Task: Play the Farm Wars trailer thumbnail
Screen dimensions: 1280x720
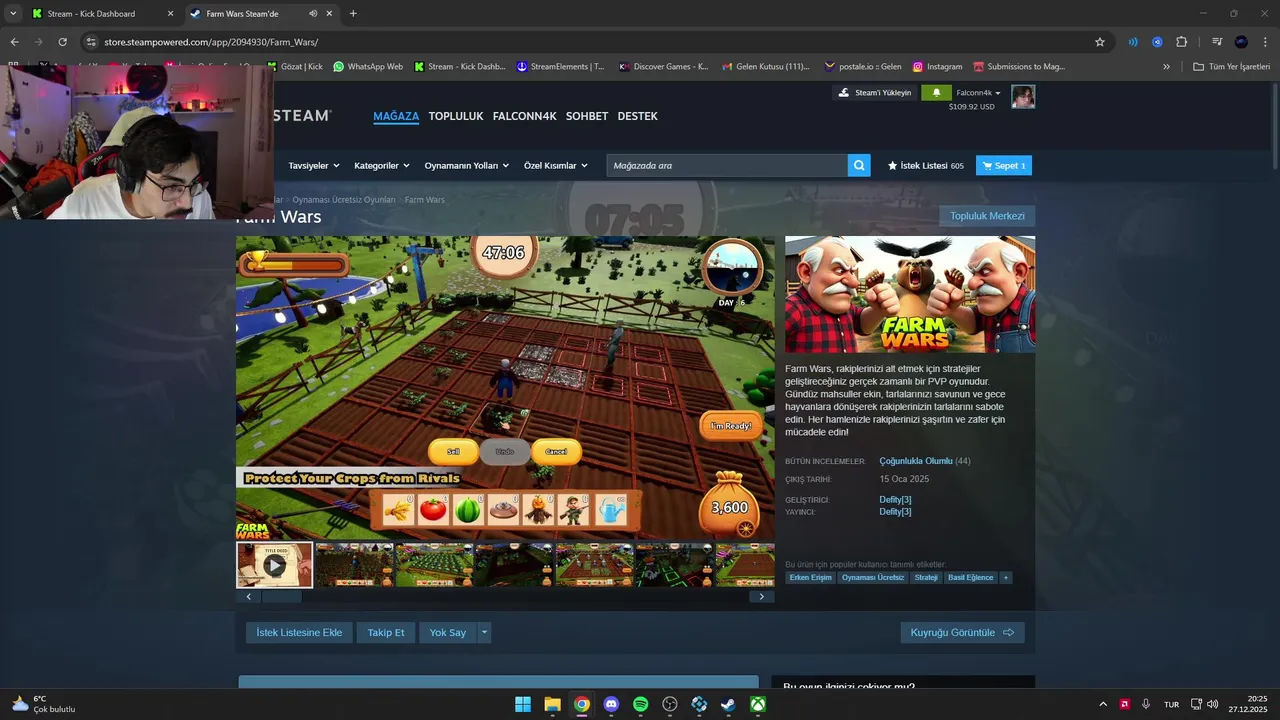Action: tap(275, 565)
